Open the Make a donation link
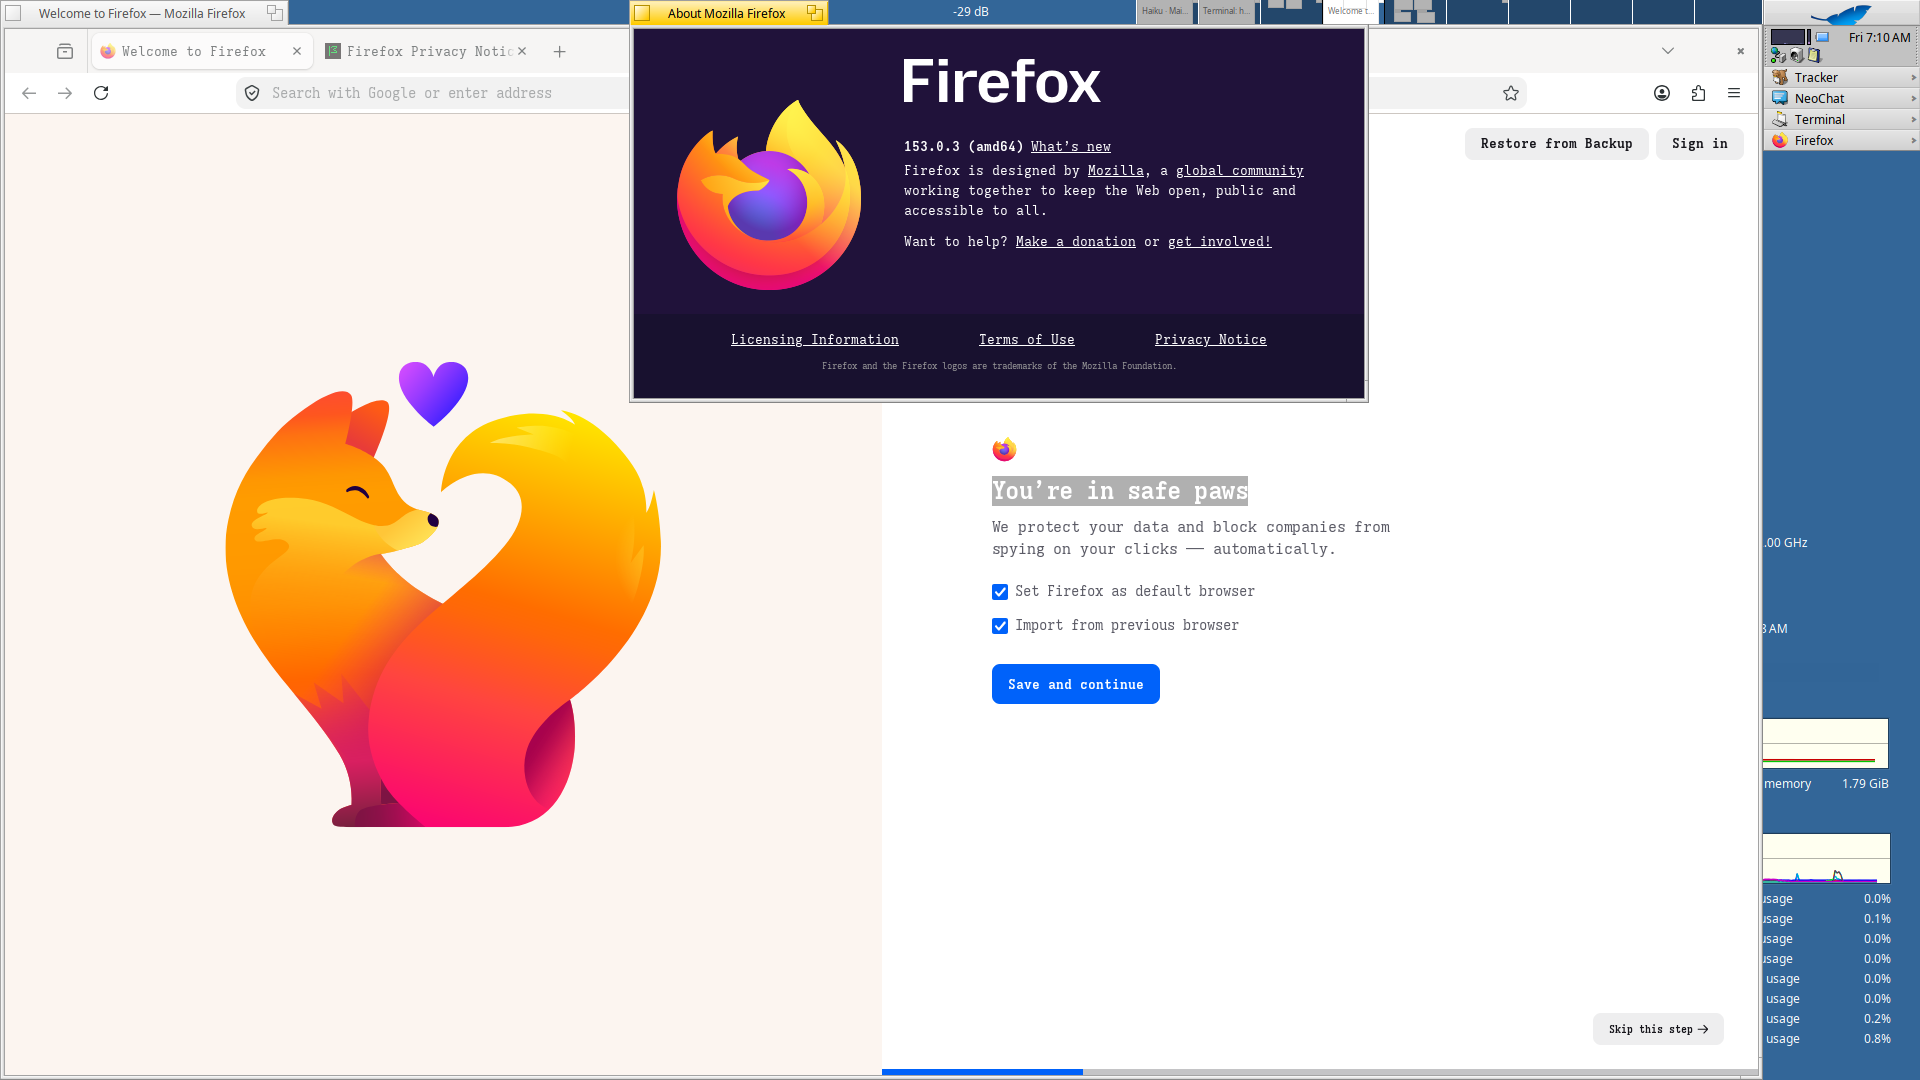1920x1080 pixels. click(x=1075, y=242)
